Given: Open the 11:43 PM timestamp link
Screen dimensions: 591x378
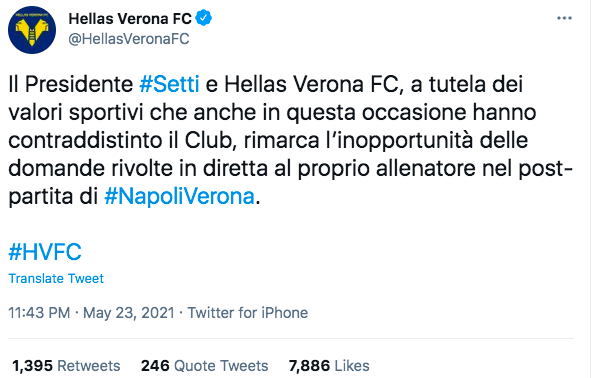Looking at the screenshot, I should [39, 313].
